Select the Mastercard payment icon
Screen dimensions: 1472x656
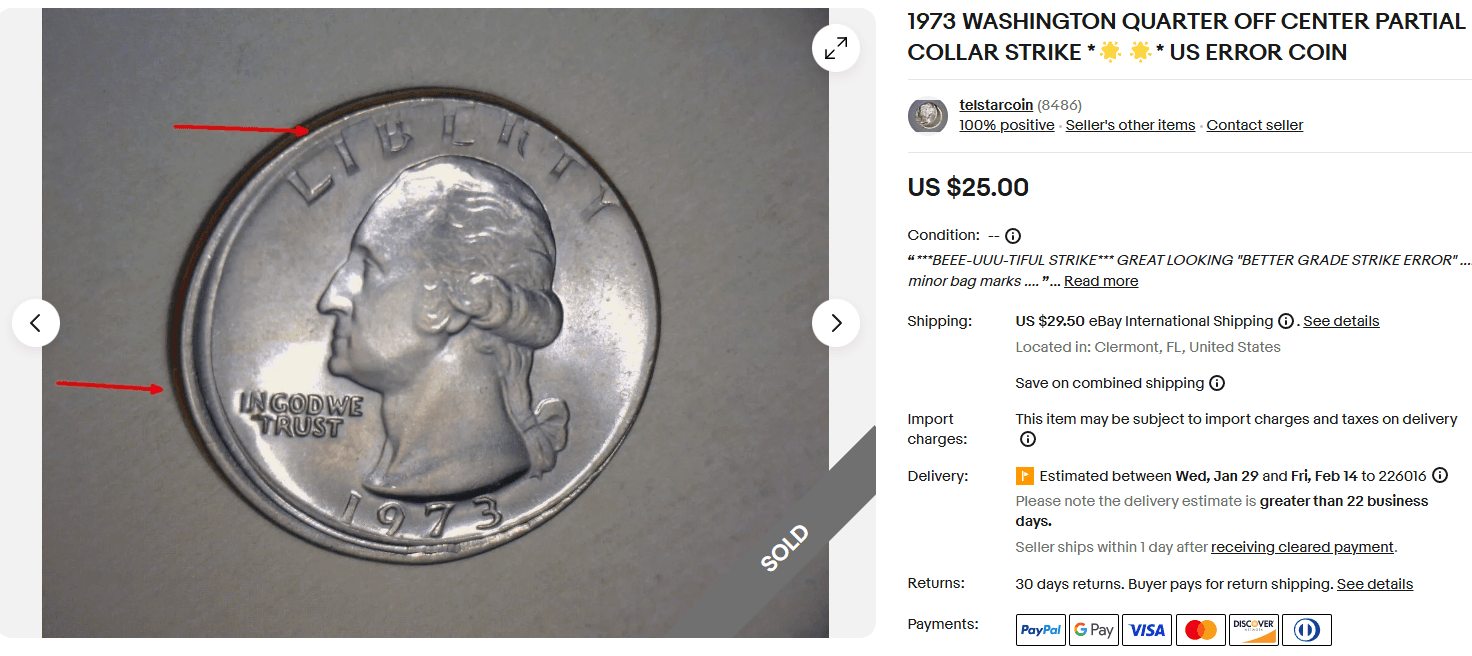1200,629
